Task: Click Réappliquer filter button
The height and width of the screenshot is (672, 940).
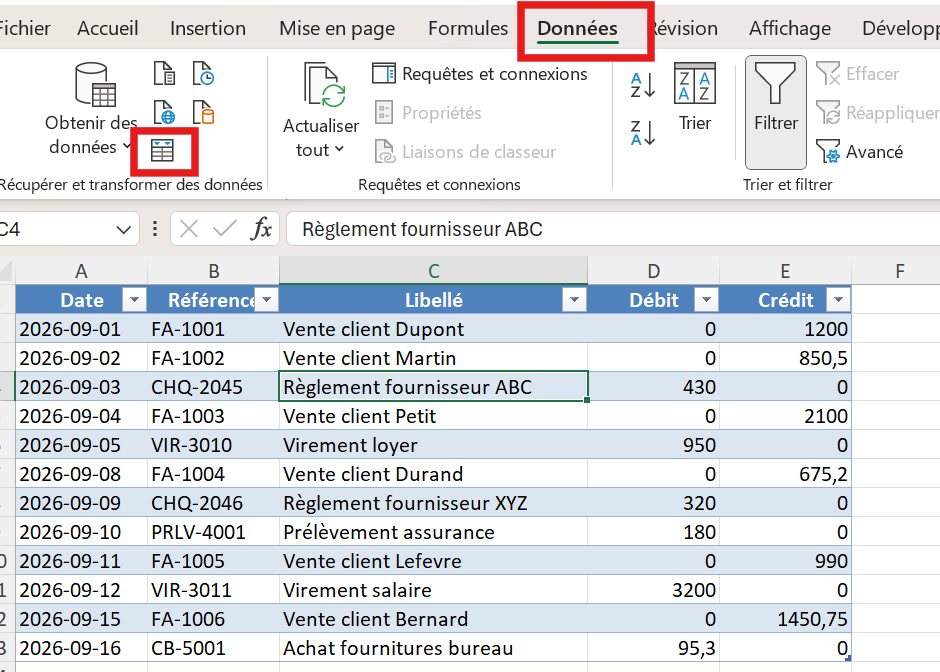Action: coord(878,113)
